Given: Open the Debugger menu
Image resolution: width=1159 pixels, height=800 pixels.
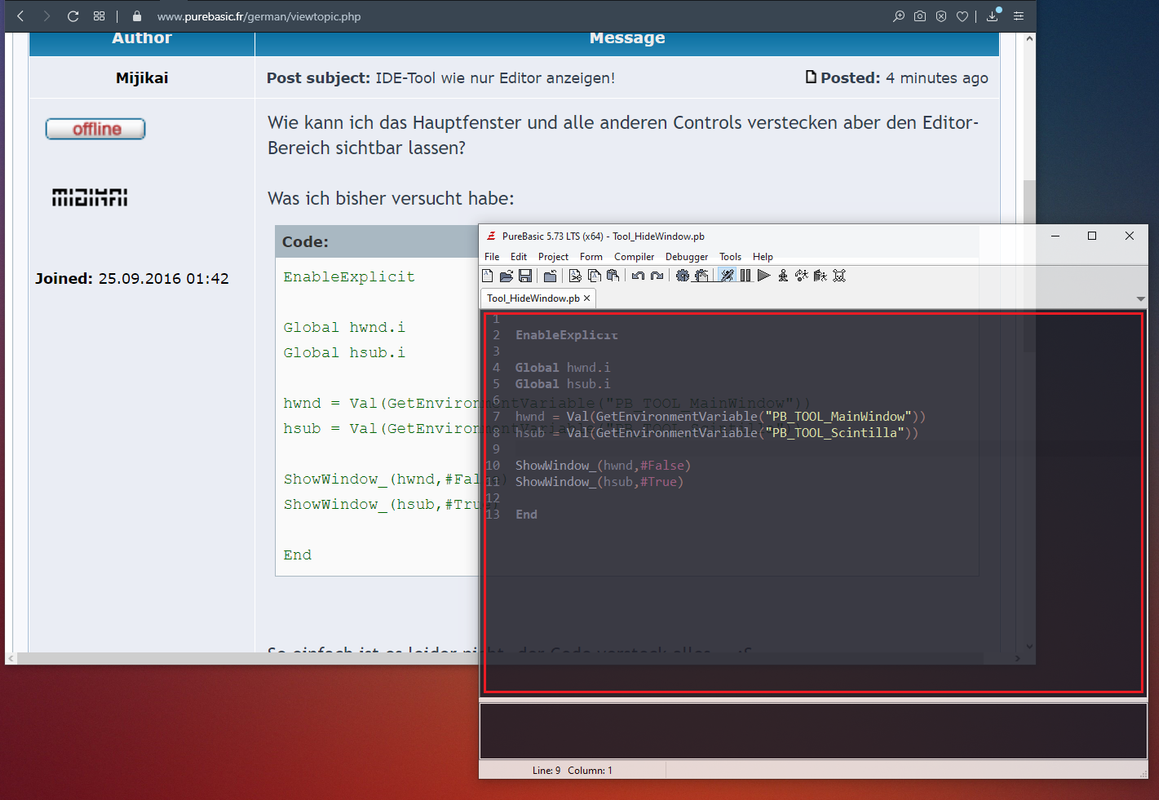Looking at the screenshot, I should point(687,257).
